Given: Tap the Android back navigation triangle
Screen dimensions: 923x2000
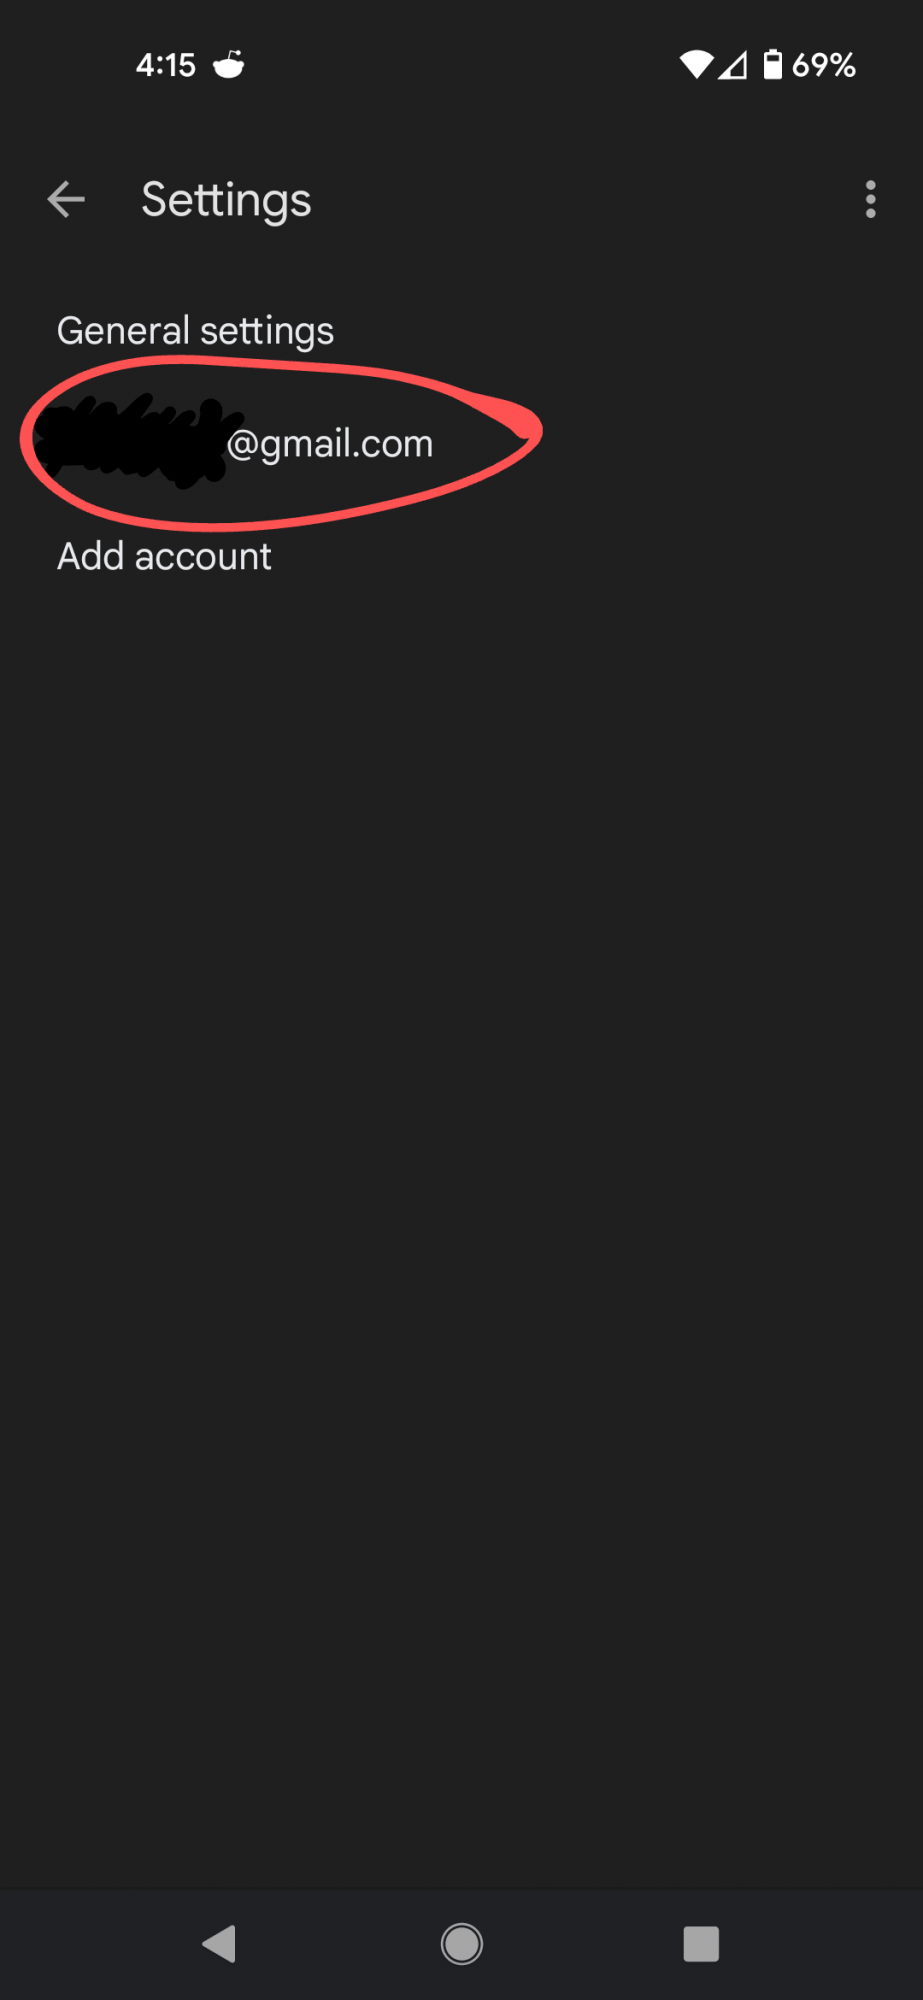Looking at the screenshot, I should pos(219,1944).
